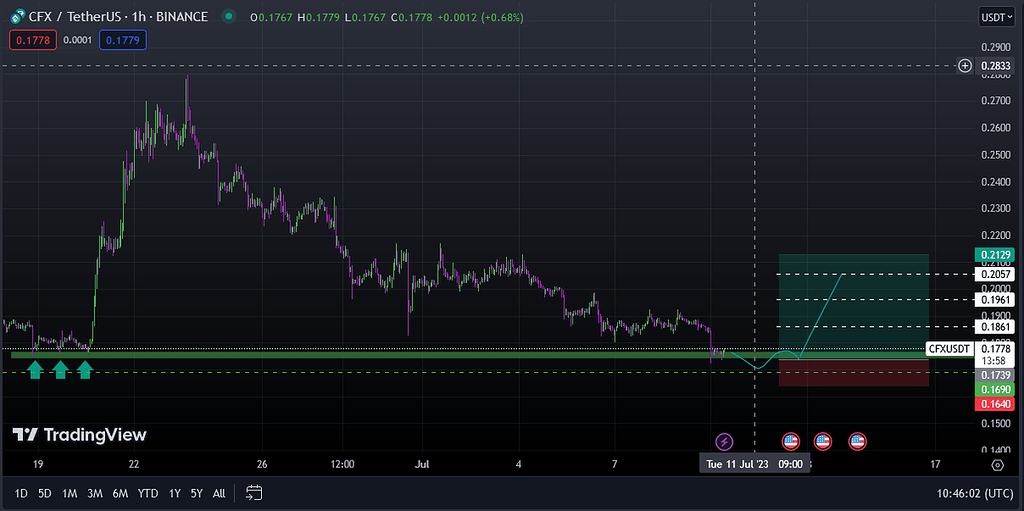Viewport: 1024px width, 511px height.
Task: Select the 3M time range
Action: click(95, 493)
